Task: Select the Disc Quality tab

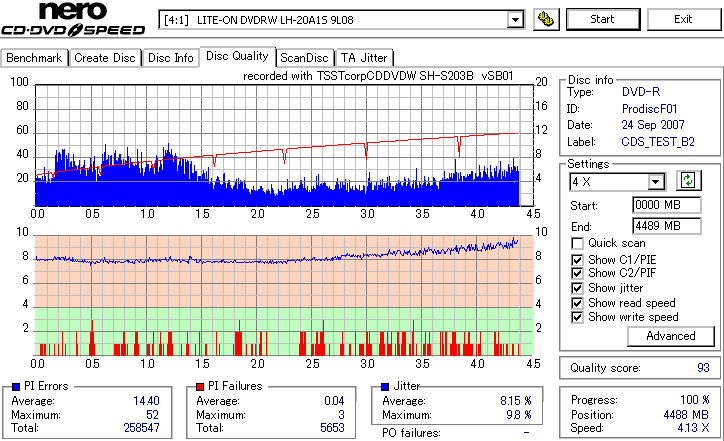Action: [x=237, y=56]
